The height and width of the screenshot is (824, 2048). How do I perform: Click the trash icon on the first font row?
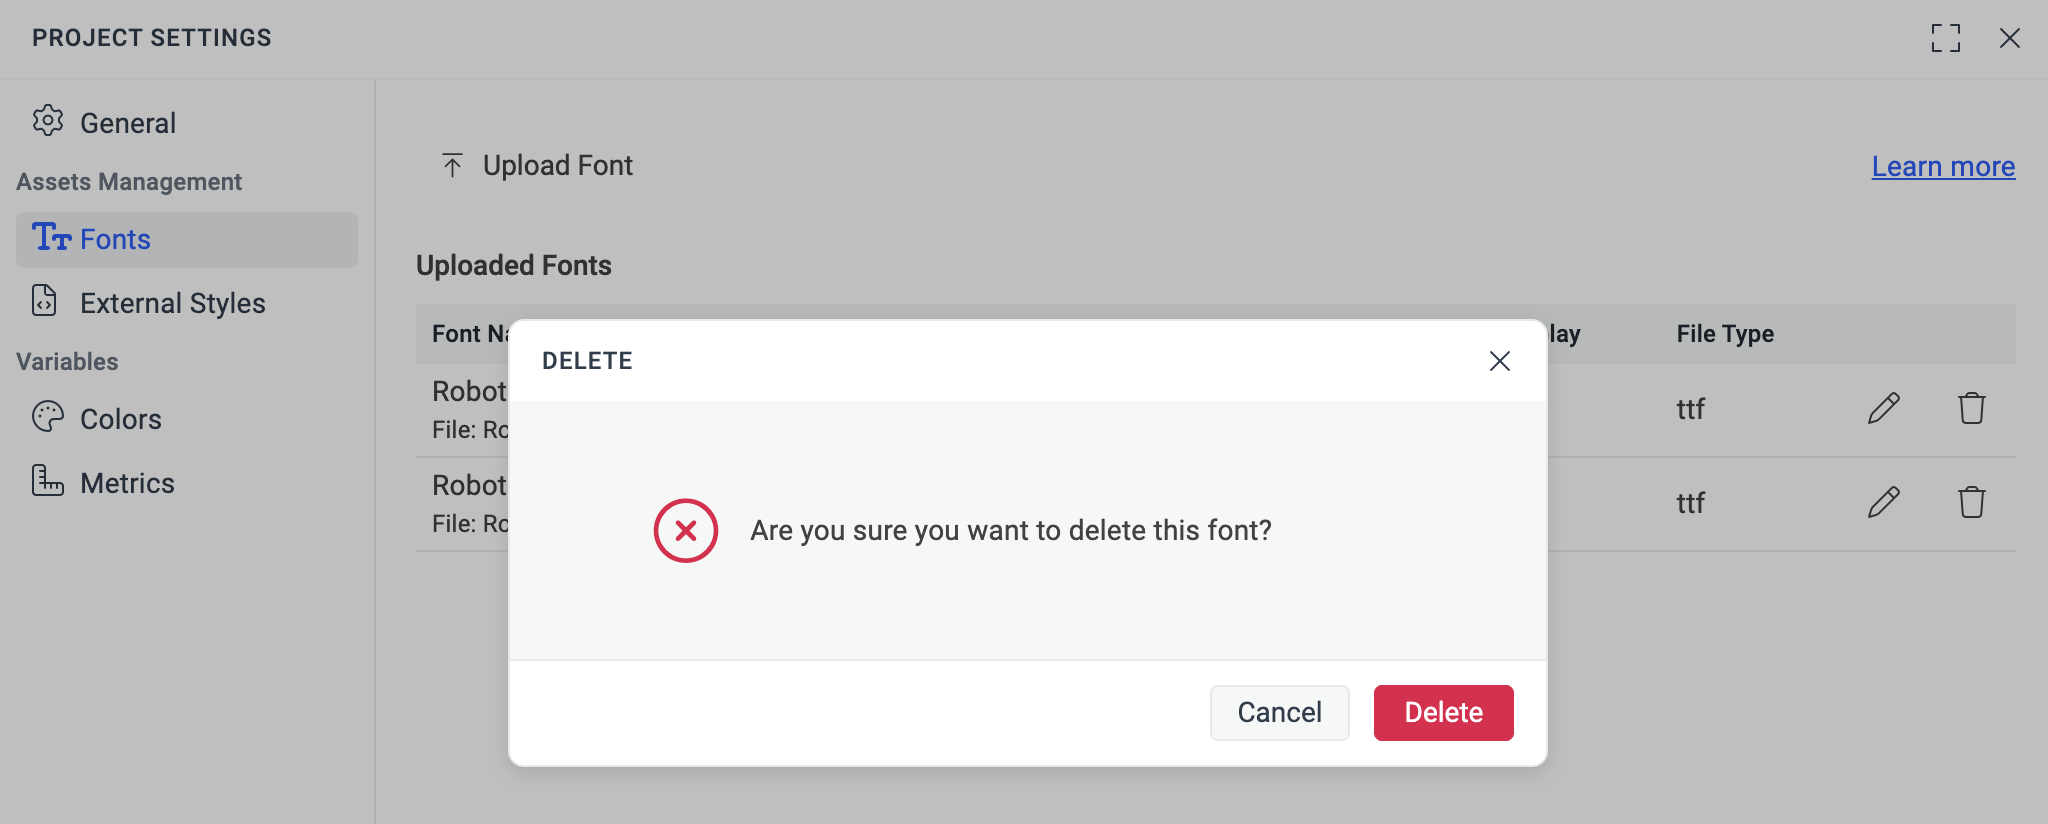(x=1969, y=408)
